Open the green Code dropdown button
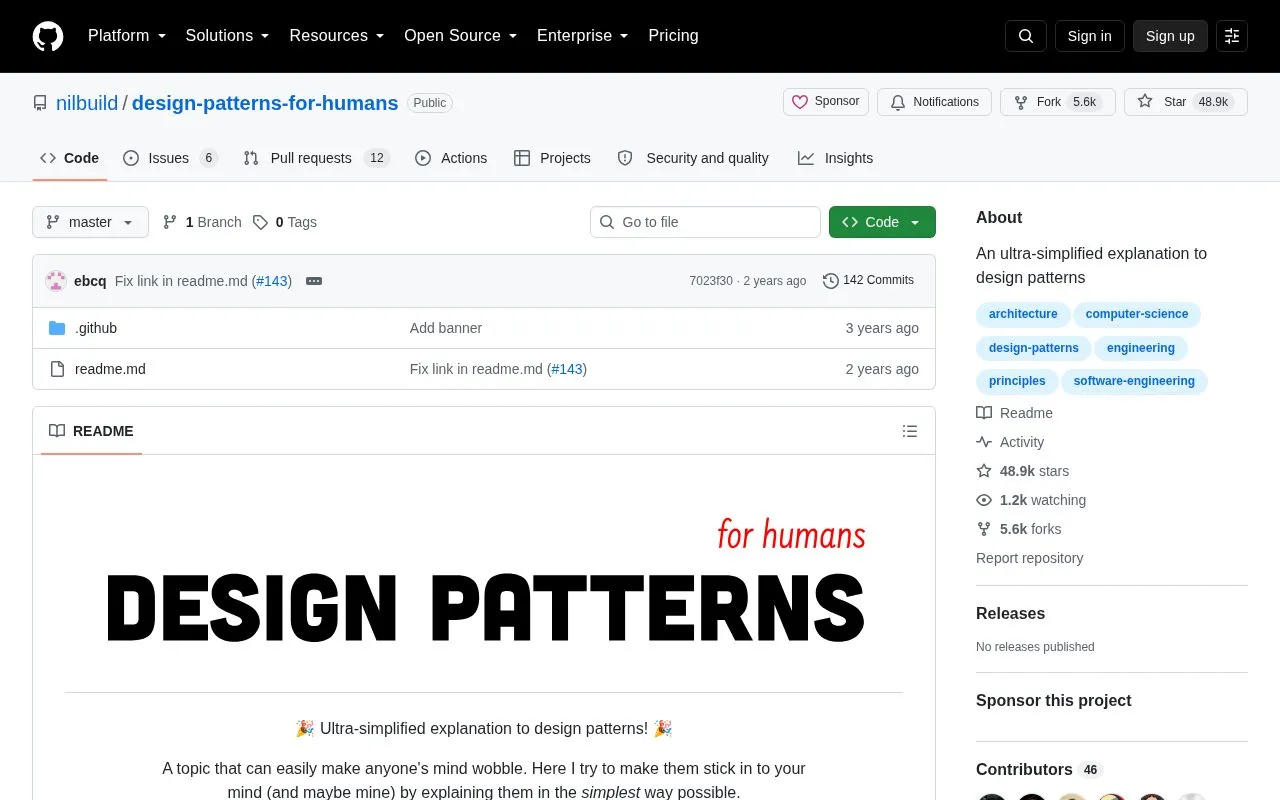Image resolution: width=1280 pixels, height=800 pixels. [882, 222]
